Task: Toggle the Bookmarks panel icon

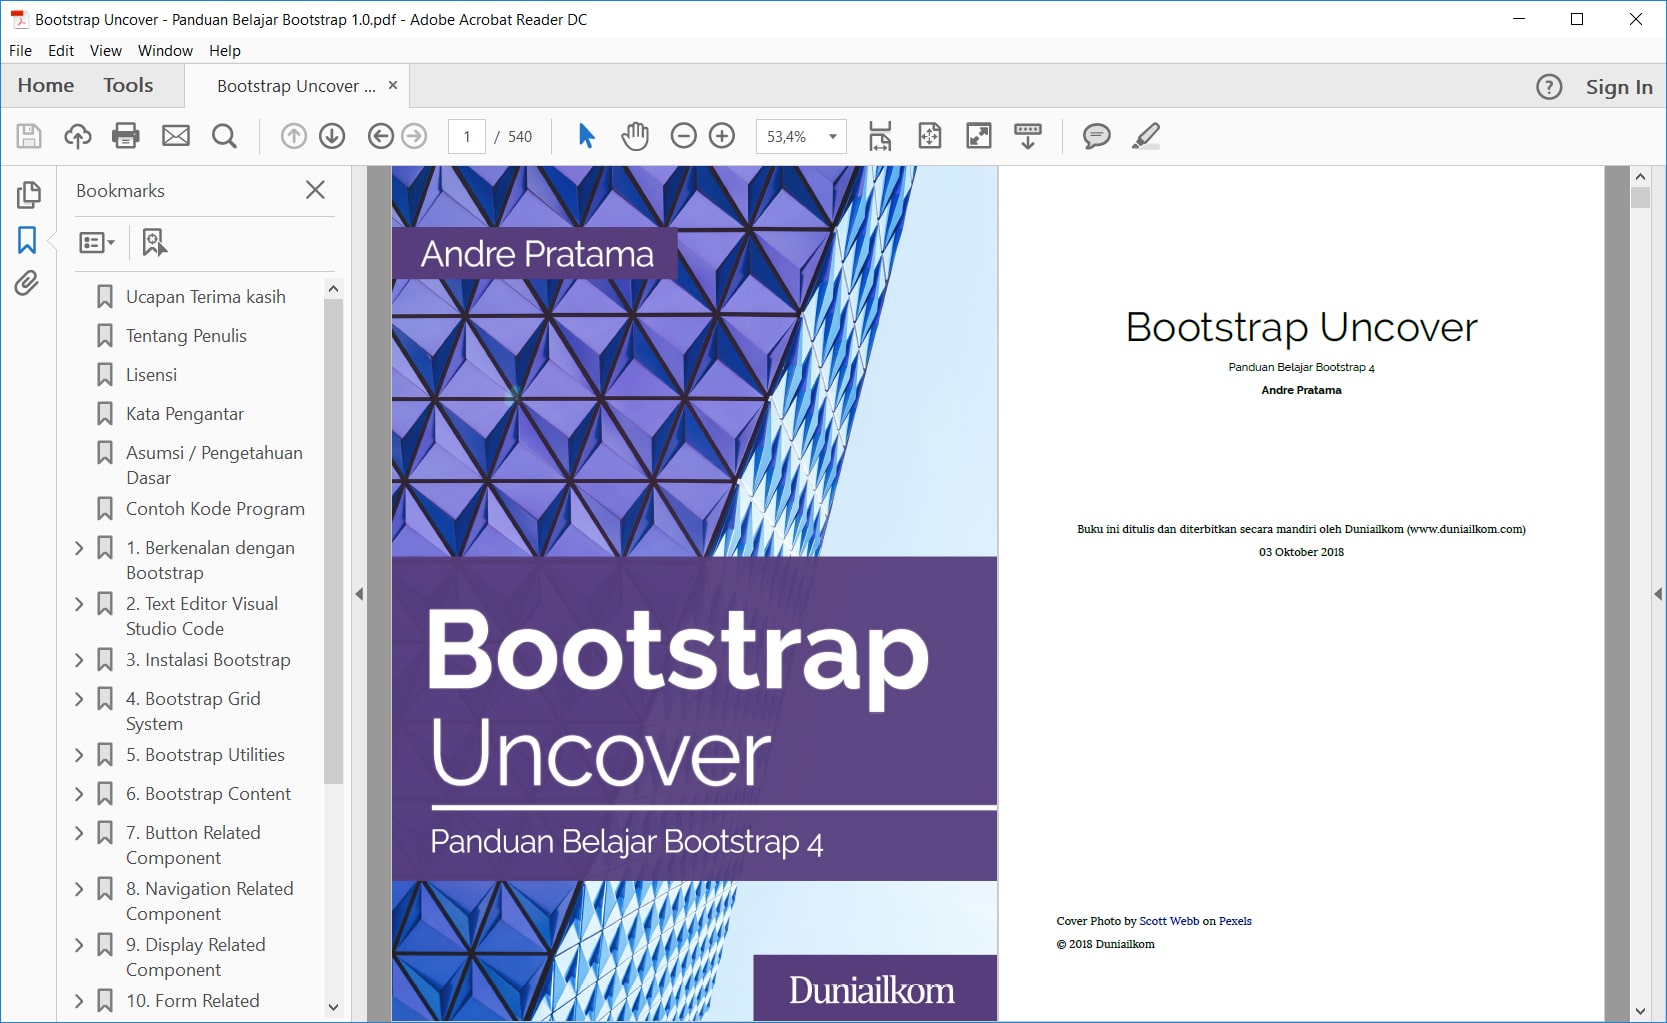Action: pyautogui.click(x=27, y=240)
